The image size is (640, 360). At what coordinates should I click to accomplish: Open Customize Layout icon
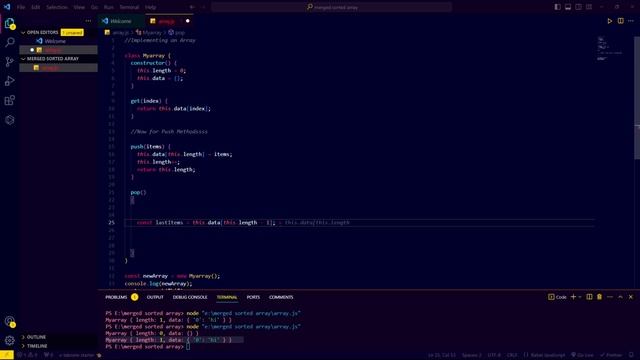589,7
